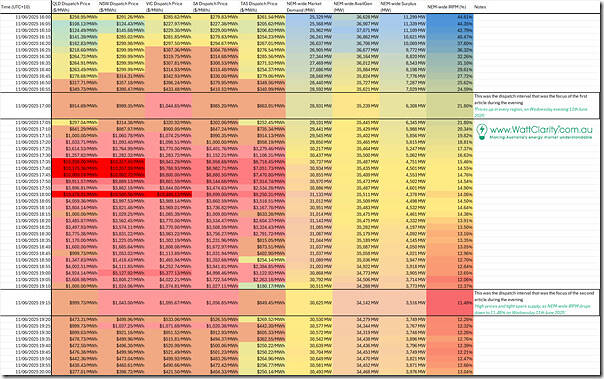Image resolution: width=604 pixels, height=379 pixels.
Task: Select the 'QLD Dispatch Price' column header
Action: click(75, 7)
